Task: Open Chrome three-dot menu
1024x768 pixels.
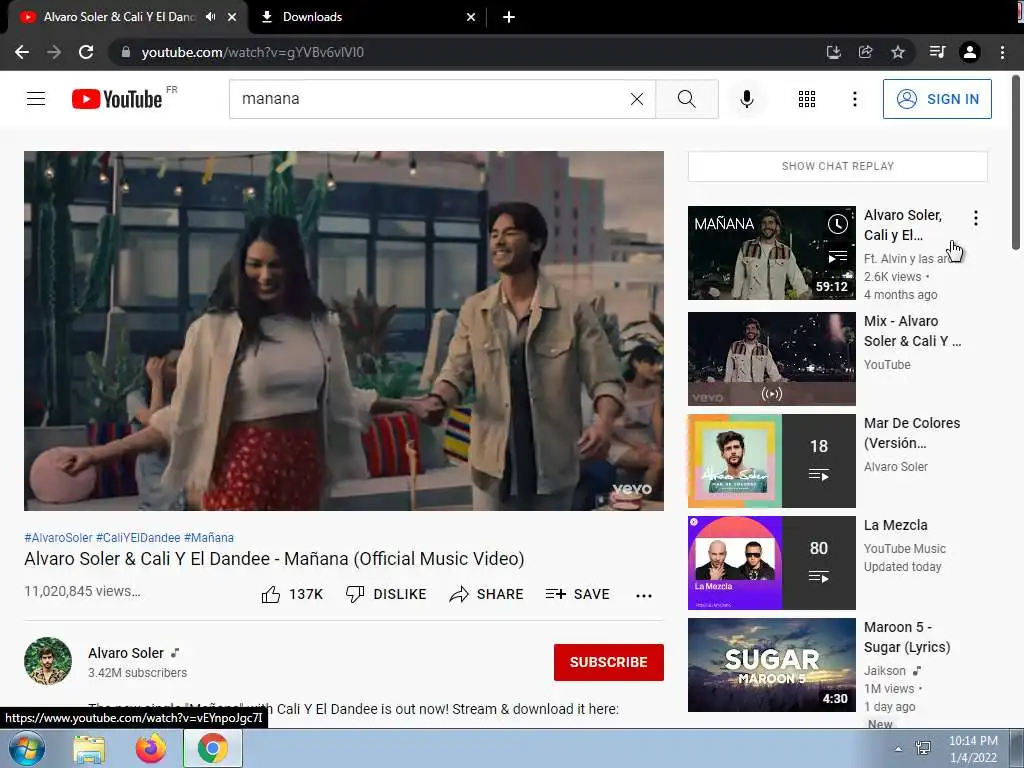Action: (1002, 52)
